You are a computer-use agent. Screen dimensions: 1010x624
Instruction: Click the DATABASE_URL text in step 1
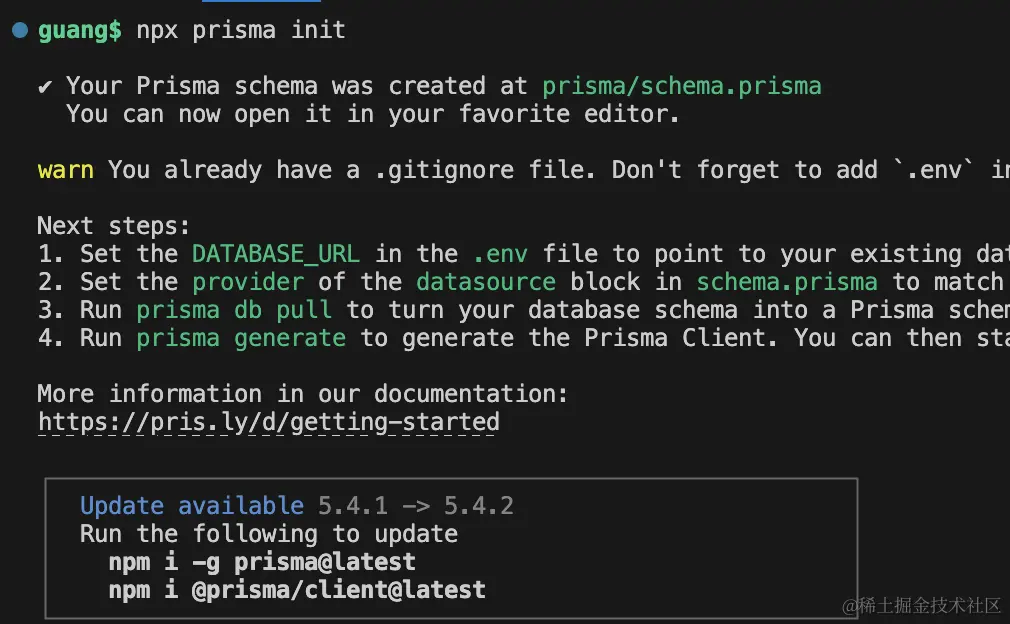pos(275,254)
